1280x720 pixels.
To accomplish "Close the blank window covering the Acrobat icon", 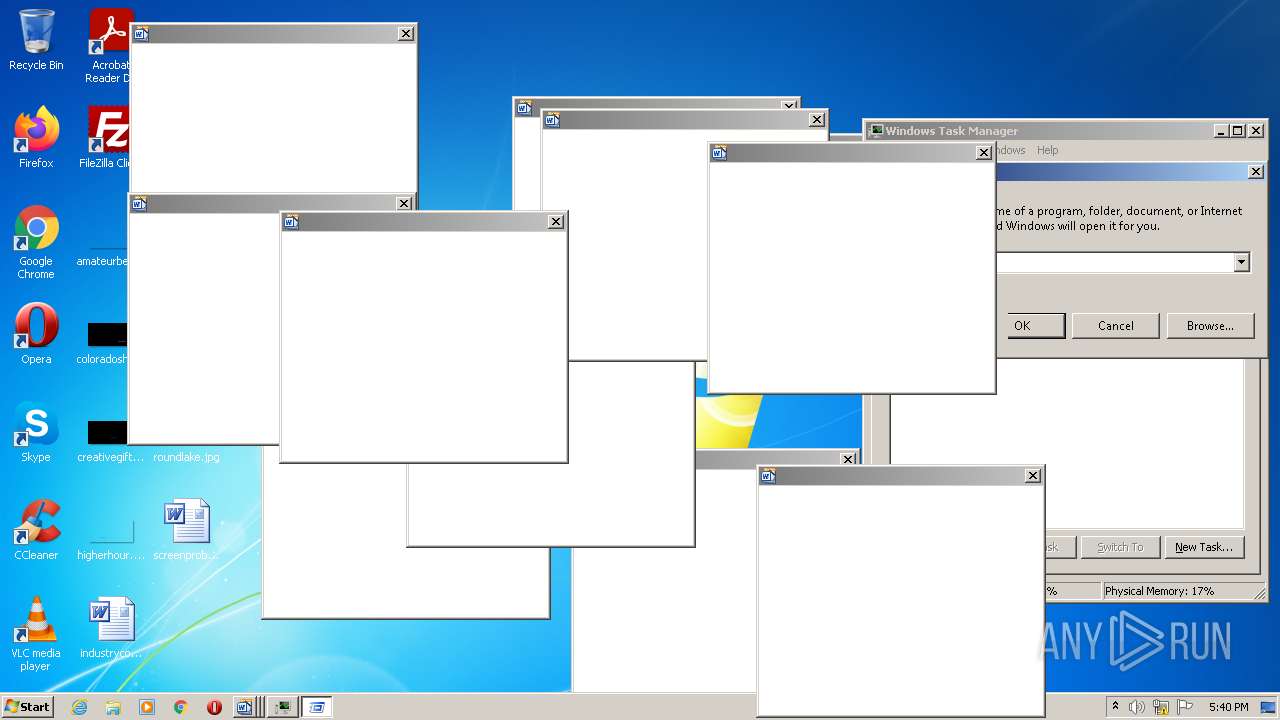I will 406,34.
